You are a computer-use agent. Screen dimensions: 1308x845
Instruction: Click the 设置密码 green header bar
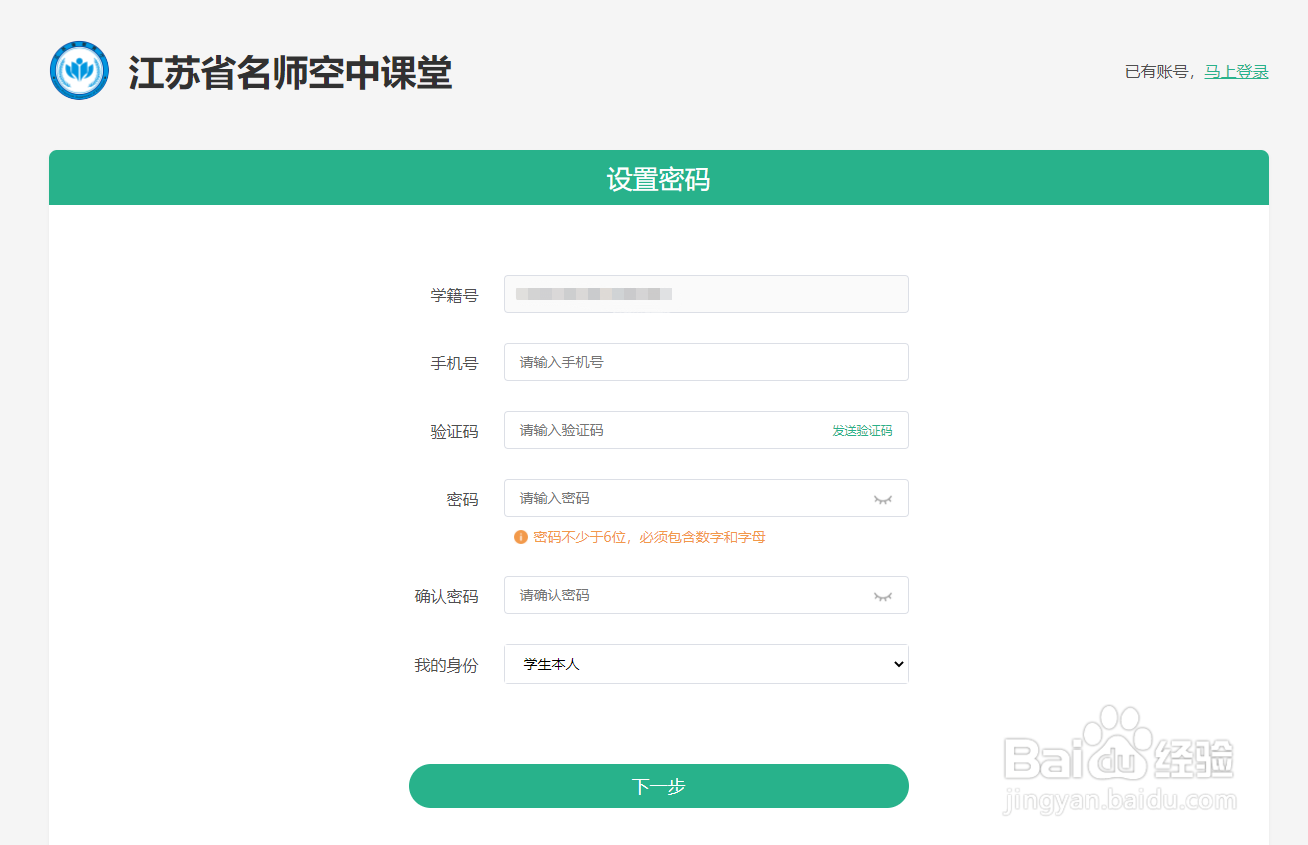click(658, 179)
